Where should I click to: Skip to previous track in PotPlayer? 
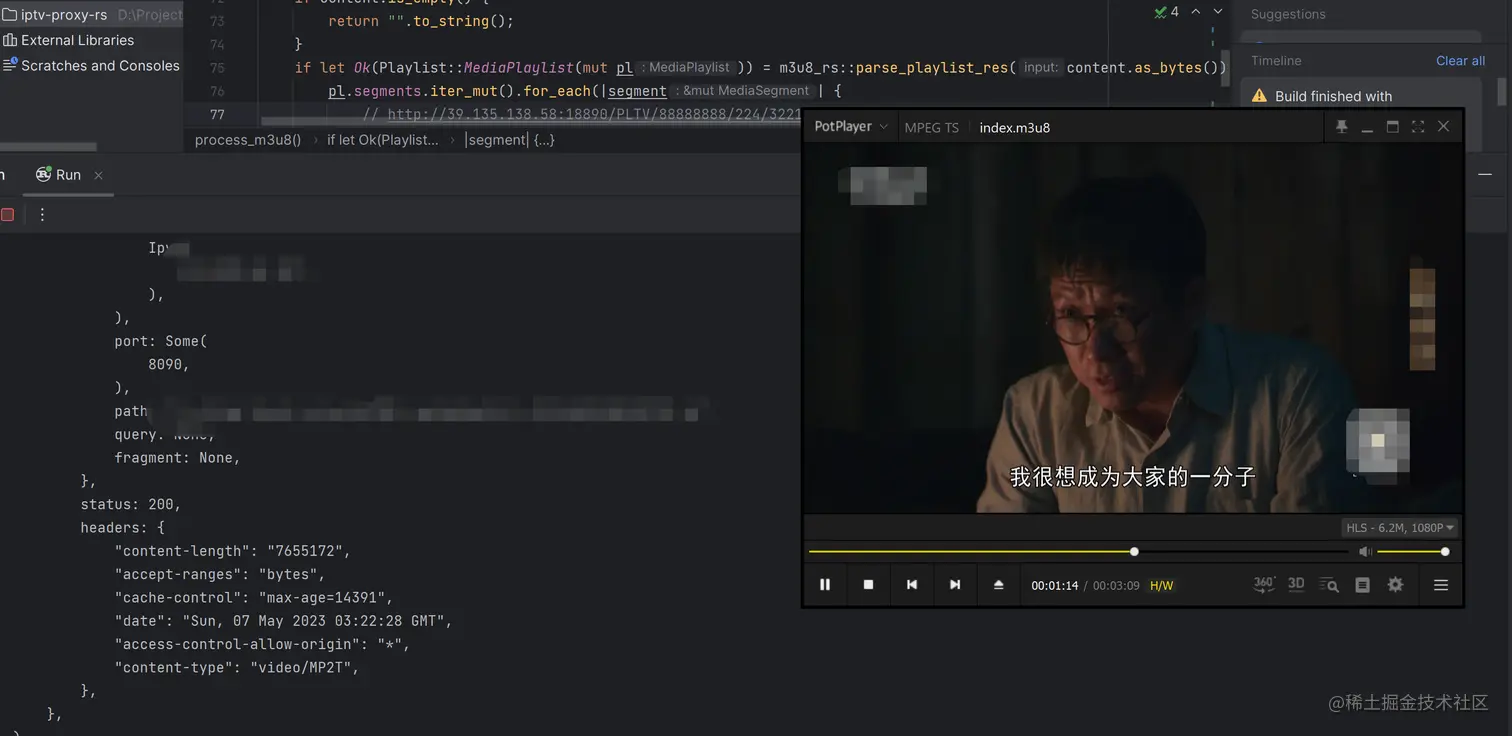(912, 585)
